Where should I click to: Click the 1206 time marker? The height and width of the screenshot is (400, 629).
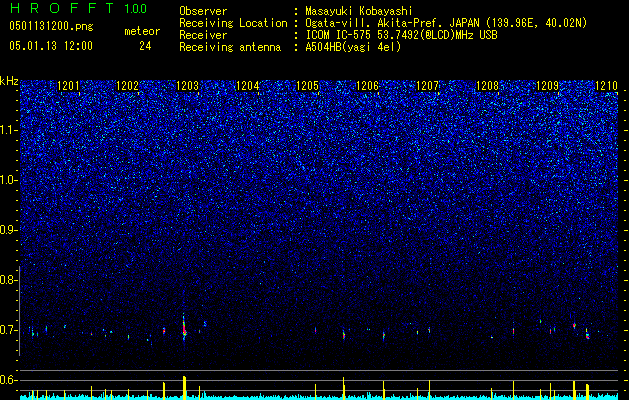click(x=367, y=86)
